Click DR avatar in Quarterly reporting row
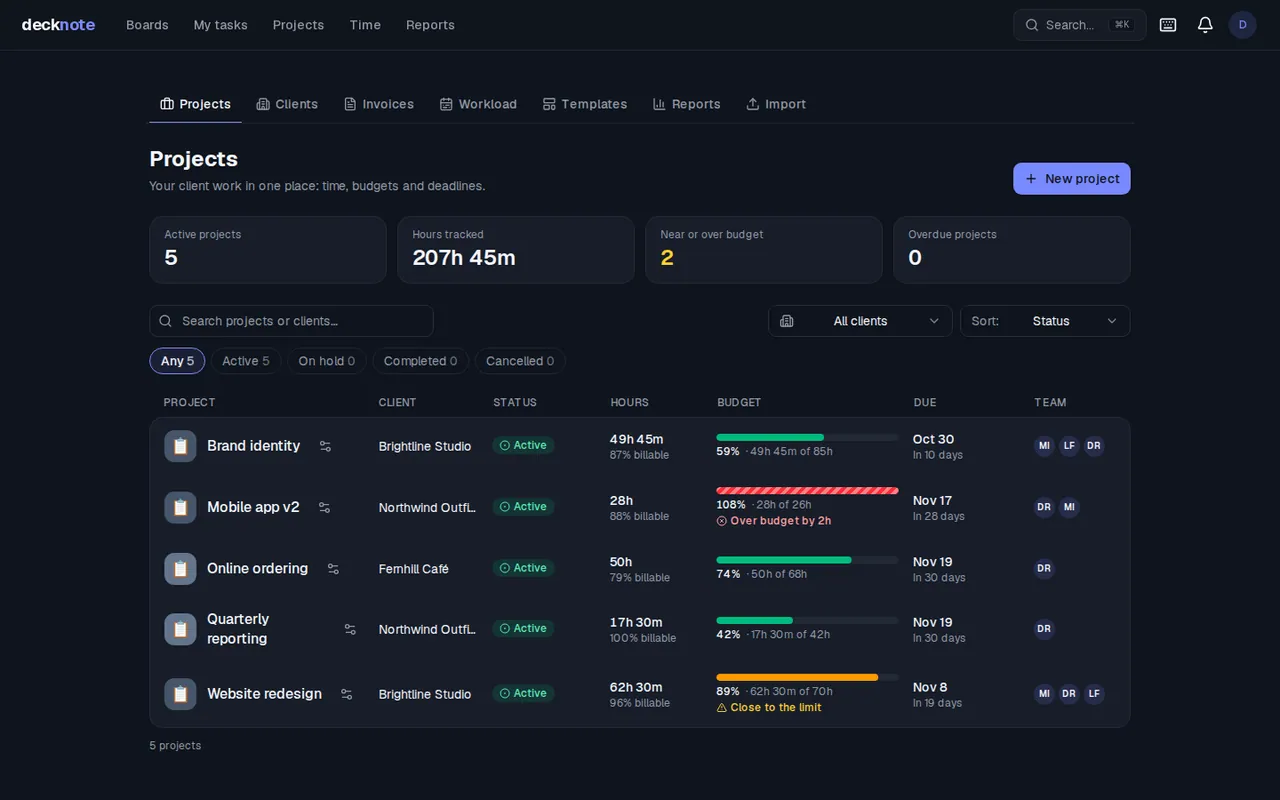The width and height of the screenshot is (1280, 800). (1044, 629)
